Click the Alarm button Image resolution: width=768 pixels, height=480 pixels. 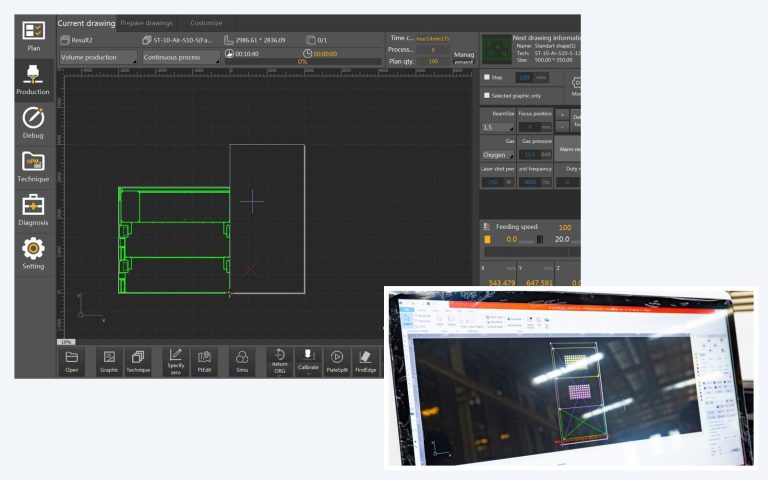coord(568,149)
